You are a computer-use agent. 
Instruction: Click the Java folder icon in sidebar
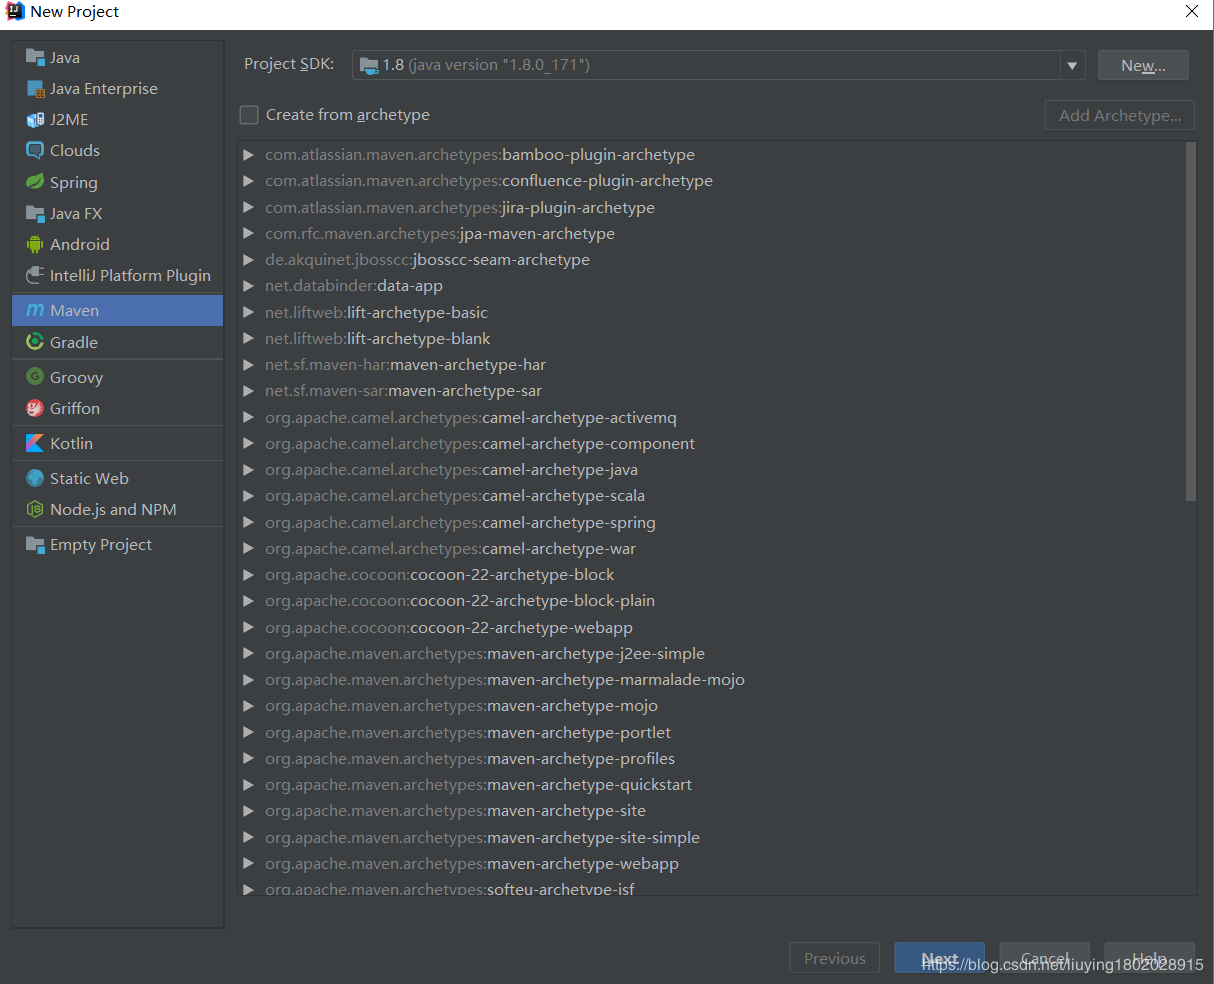(35, 57)
